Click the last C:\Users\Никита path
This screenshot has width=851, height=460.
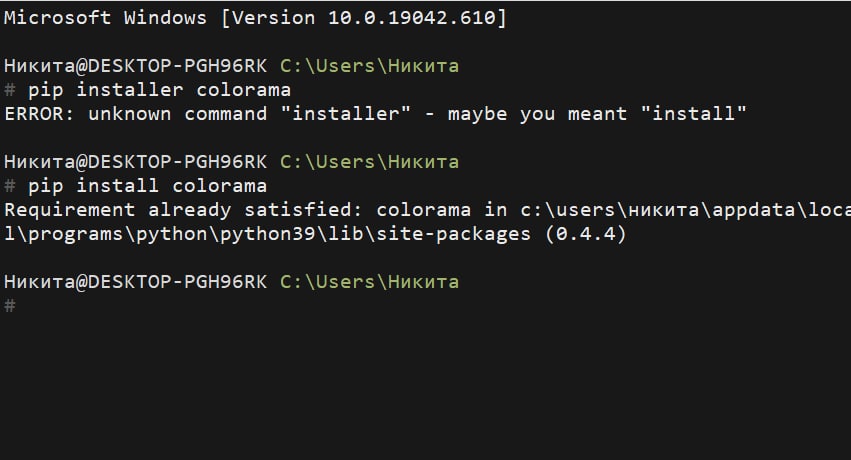click(x=369, y=282)
